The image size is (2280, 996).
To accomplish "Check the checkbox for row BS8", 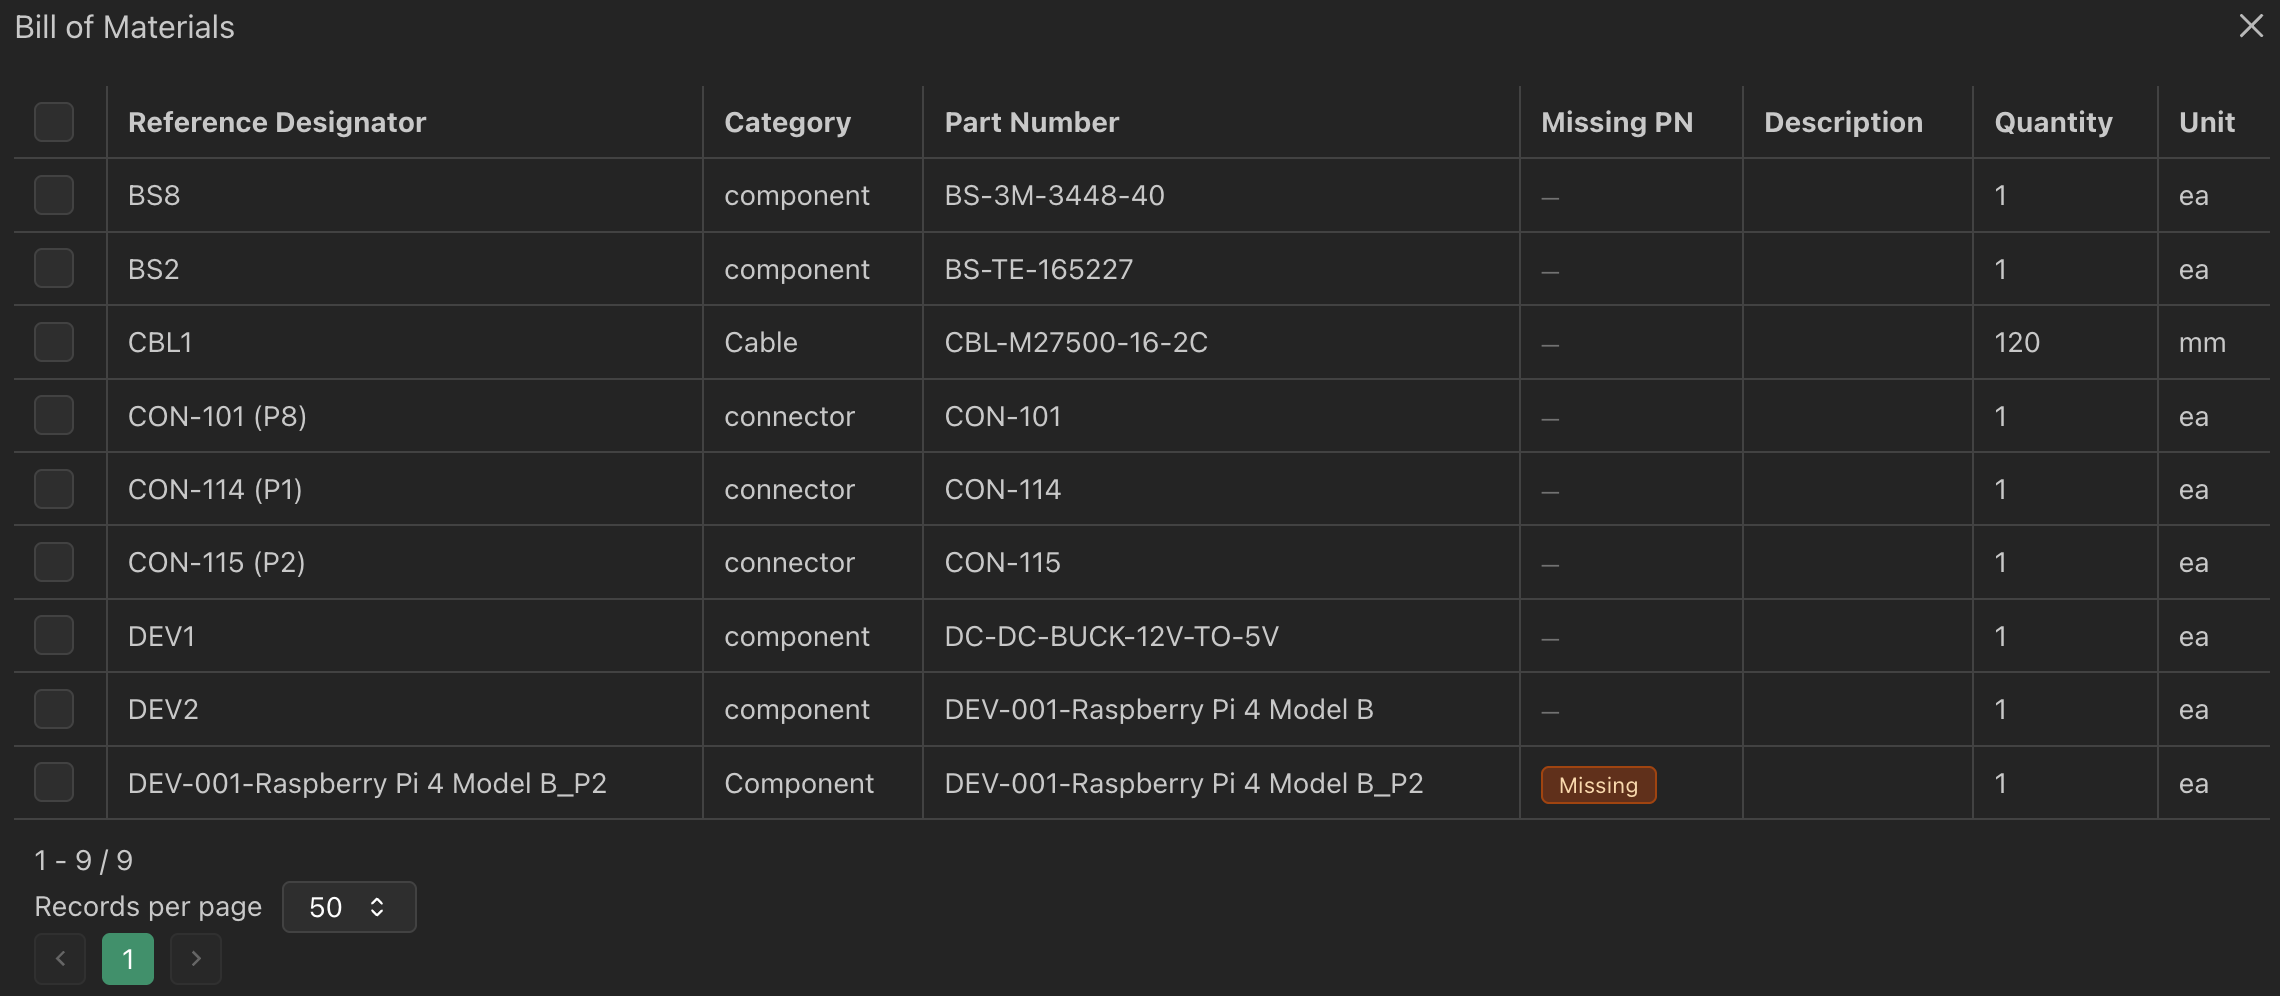I will 53,195.
